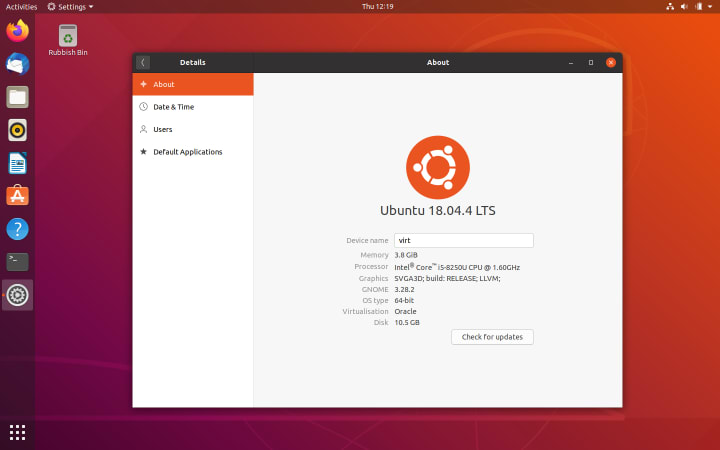This screenshot has height=450, width=720.
Task: Click the About title in header bar
Action: (438, 62)
